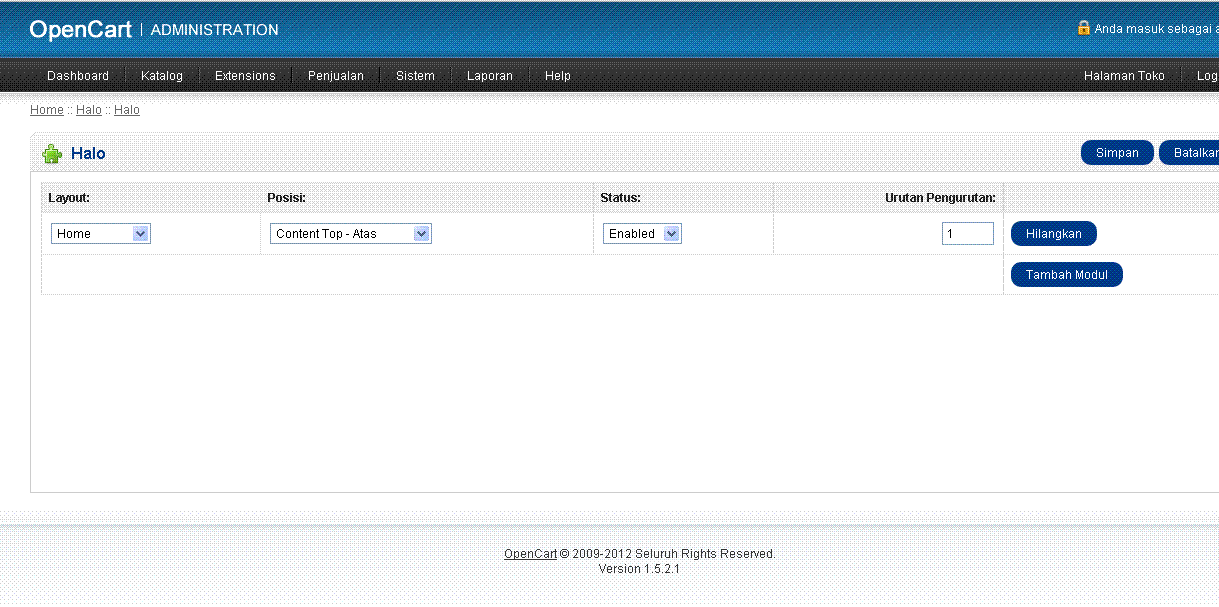Click the last Halo breadcrumb link
Screen dimensions: 1219x607
tap(127, 110)
